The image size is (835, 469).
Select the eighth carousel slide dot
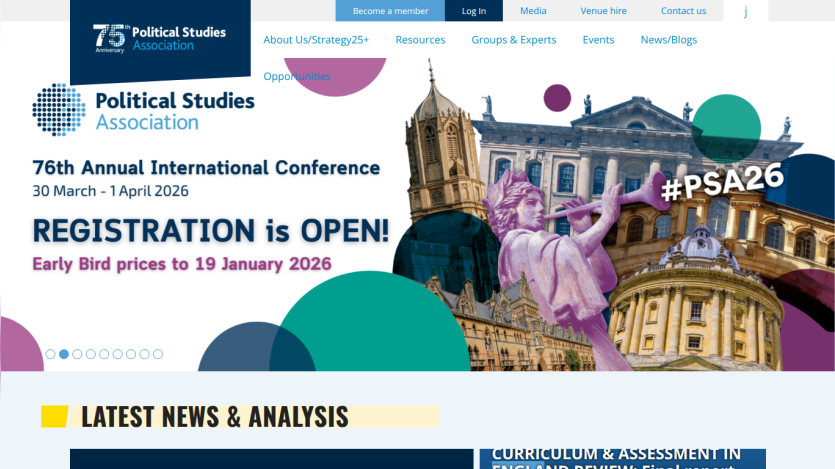point(144,354)
